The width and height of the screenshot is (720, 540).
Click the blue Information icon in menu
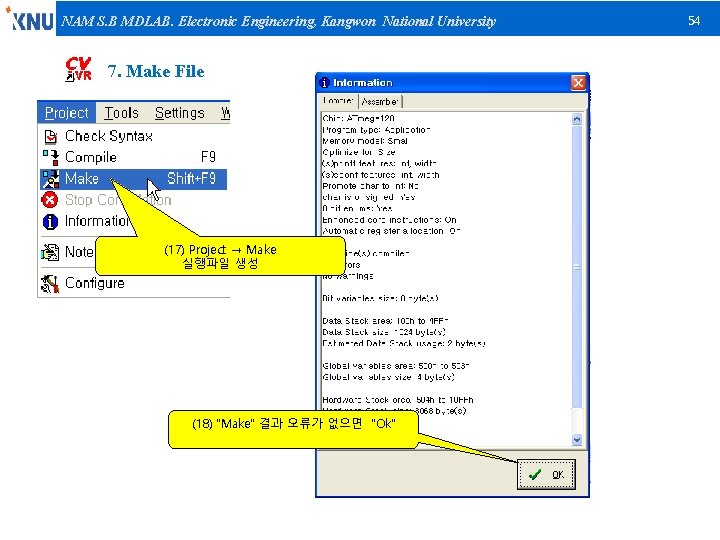tap(50, 221)
